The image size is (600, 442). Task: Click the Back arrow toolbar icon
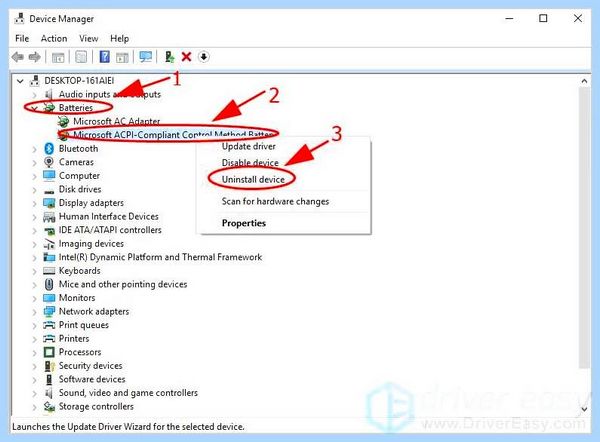18,57
